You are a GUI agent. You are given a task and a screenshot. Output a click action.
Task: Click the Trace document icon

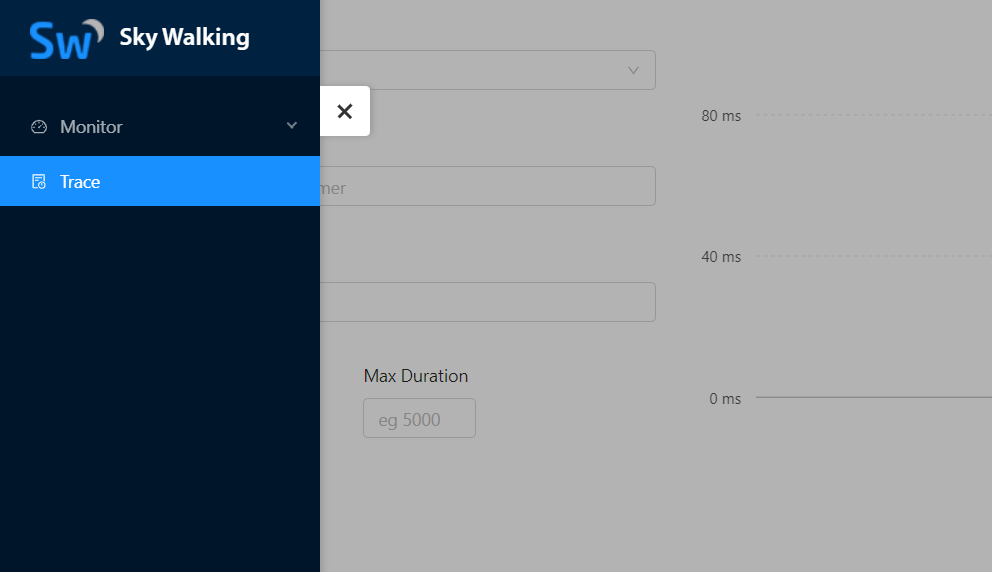39,182
